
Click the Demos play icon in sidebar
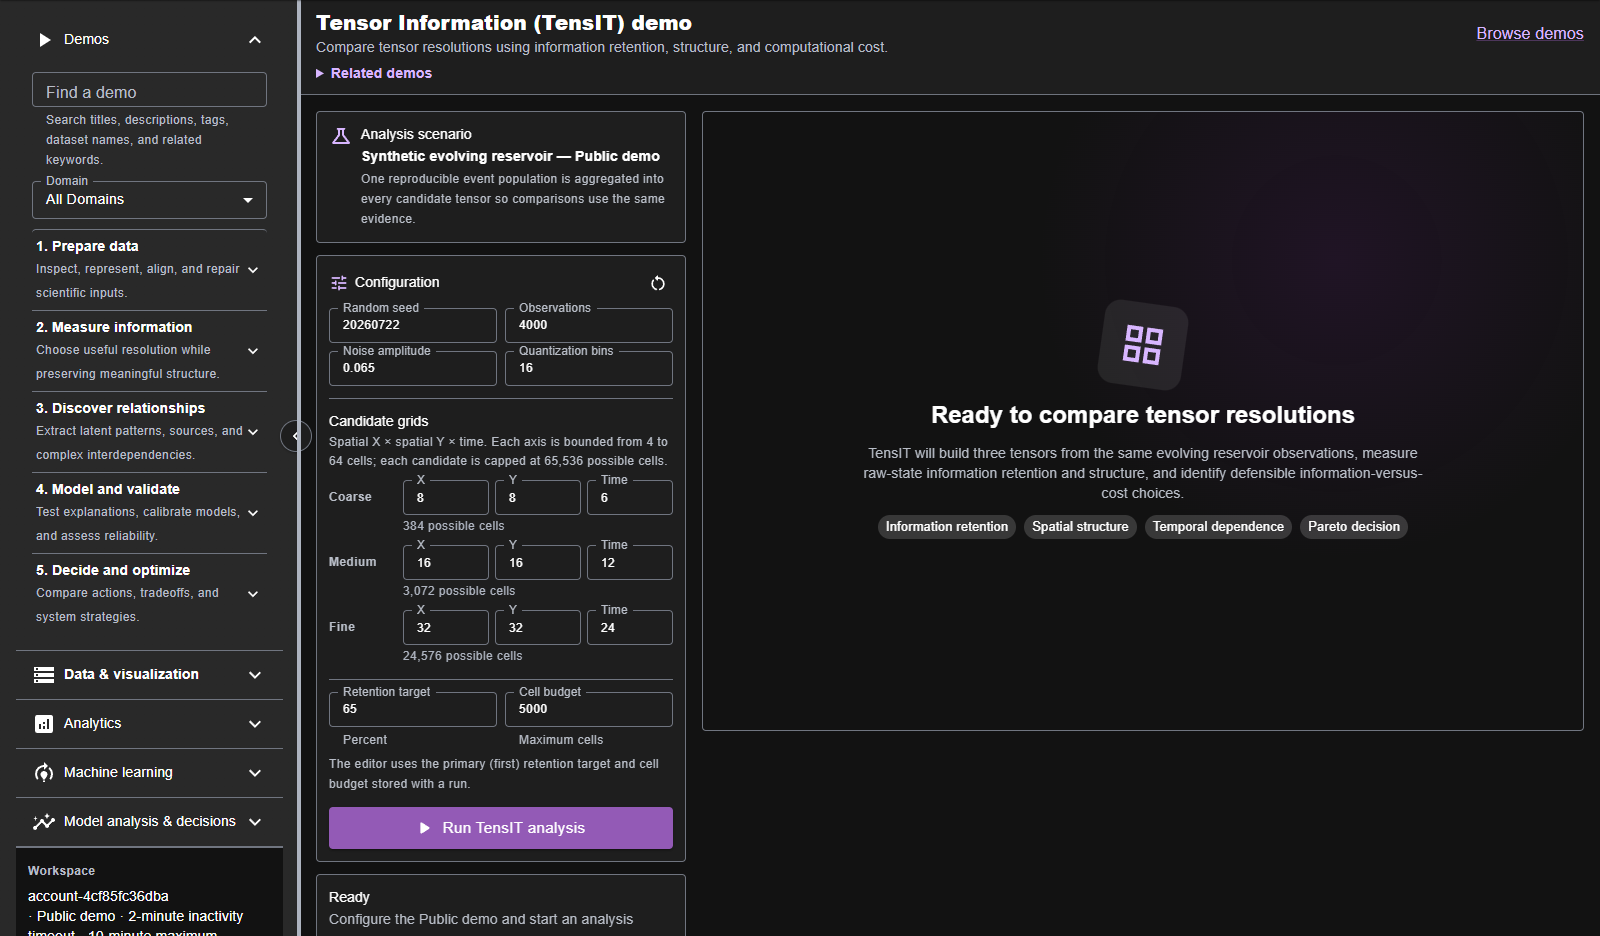[44, 40]
